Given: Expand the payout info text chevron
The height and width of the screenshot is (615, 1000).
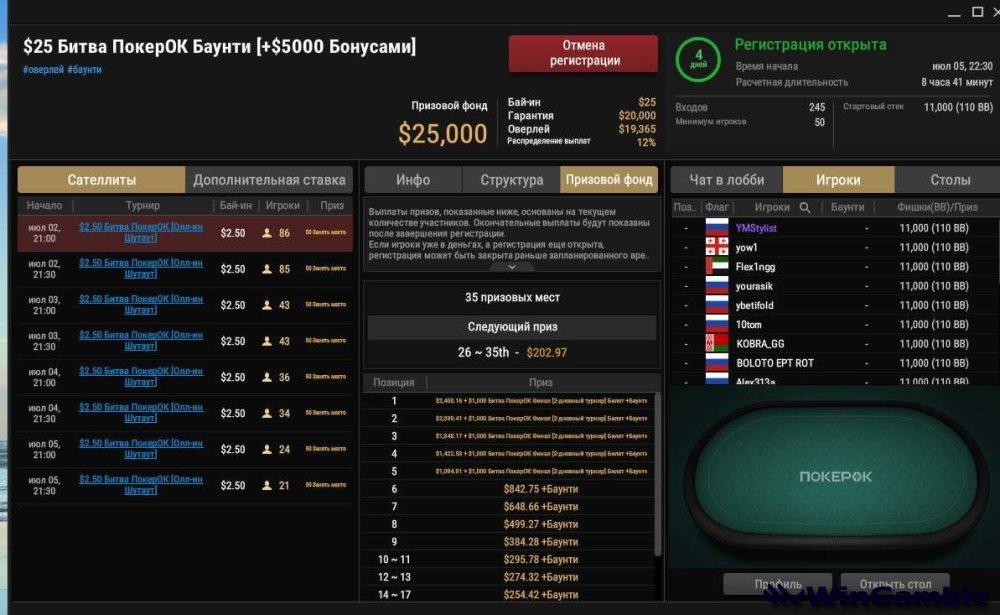Looking at the screenshot, I should point(511,267).
